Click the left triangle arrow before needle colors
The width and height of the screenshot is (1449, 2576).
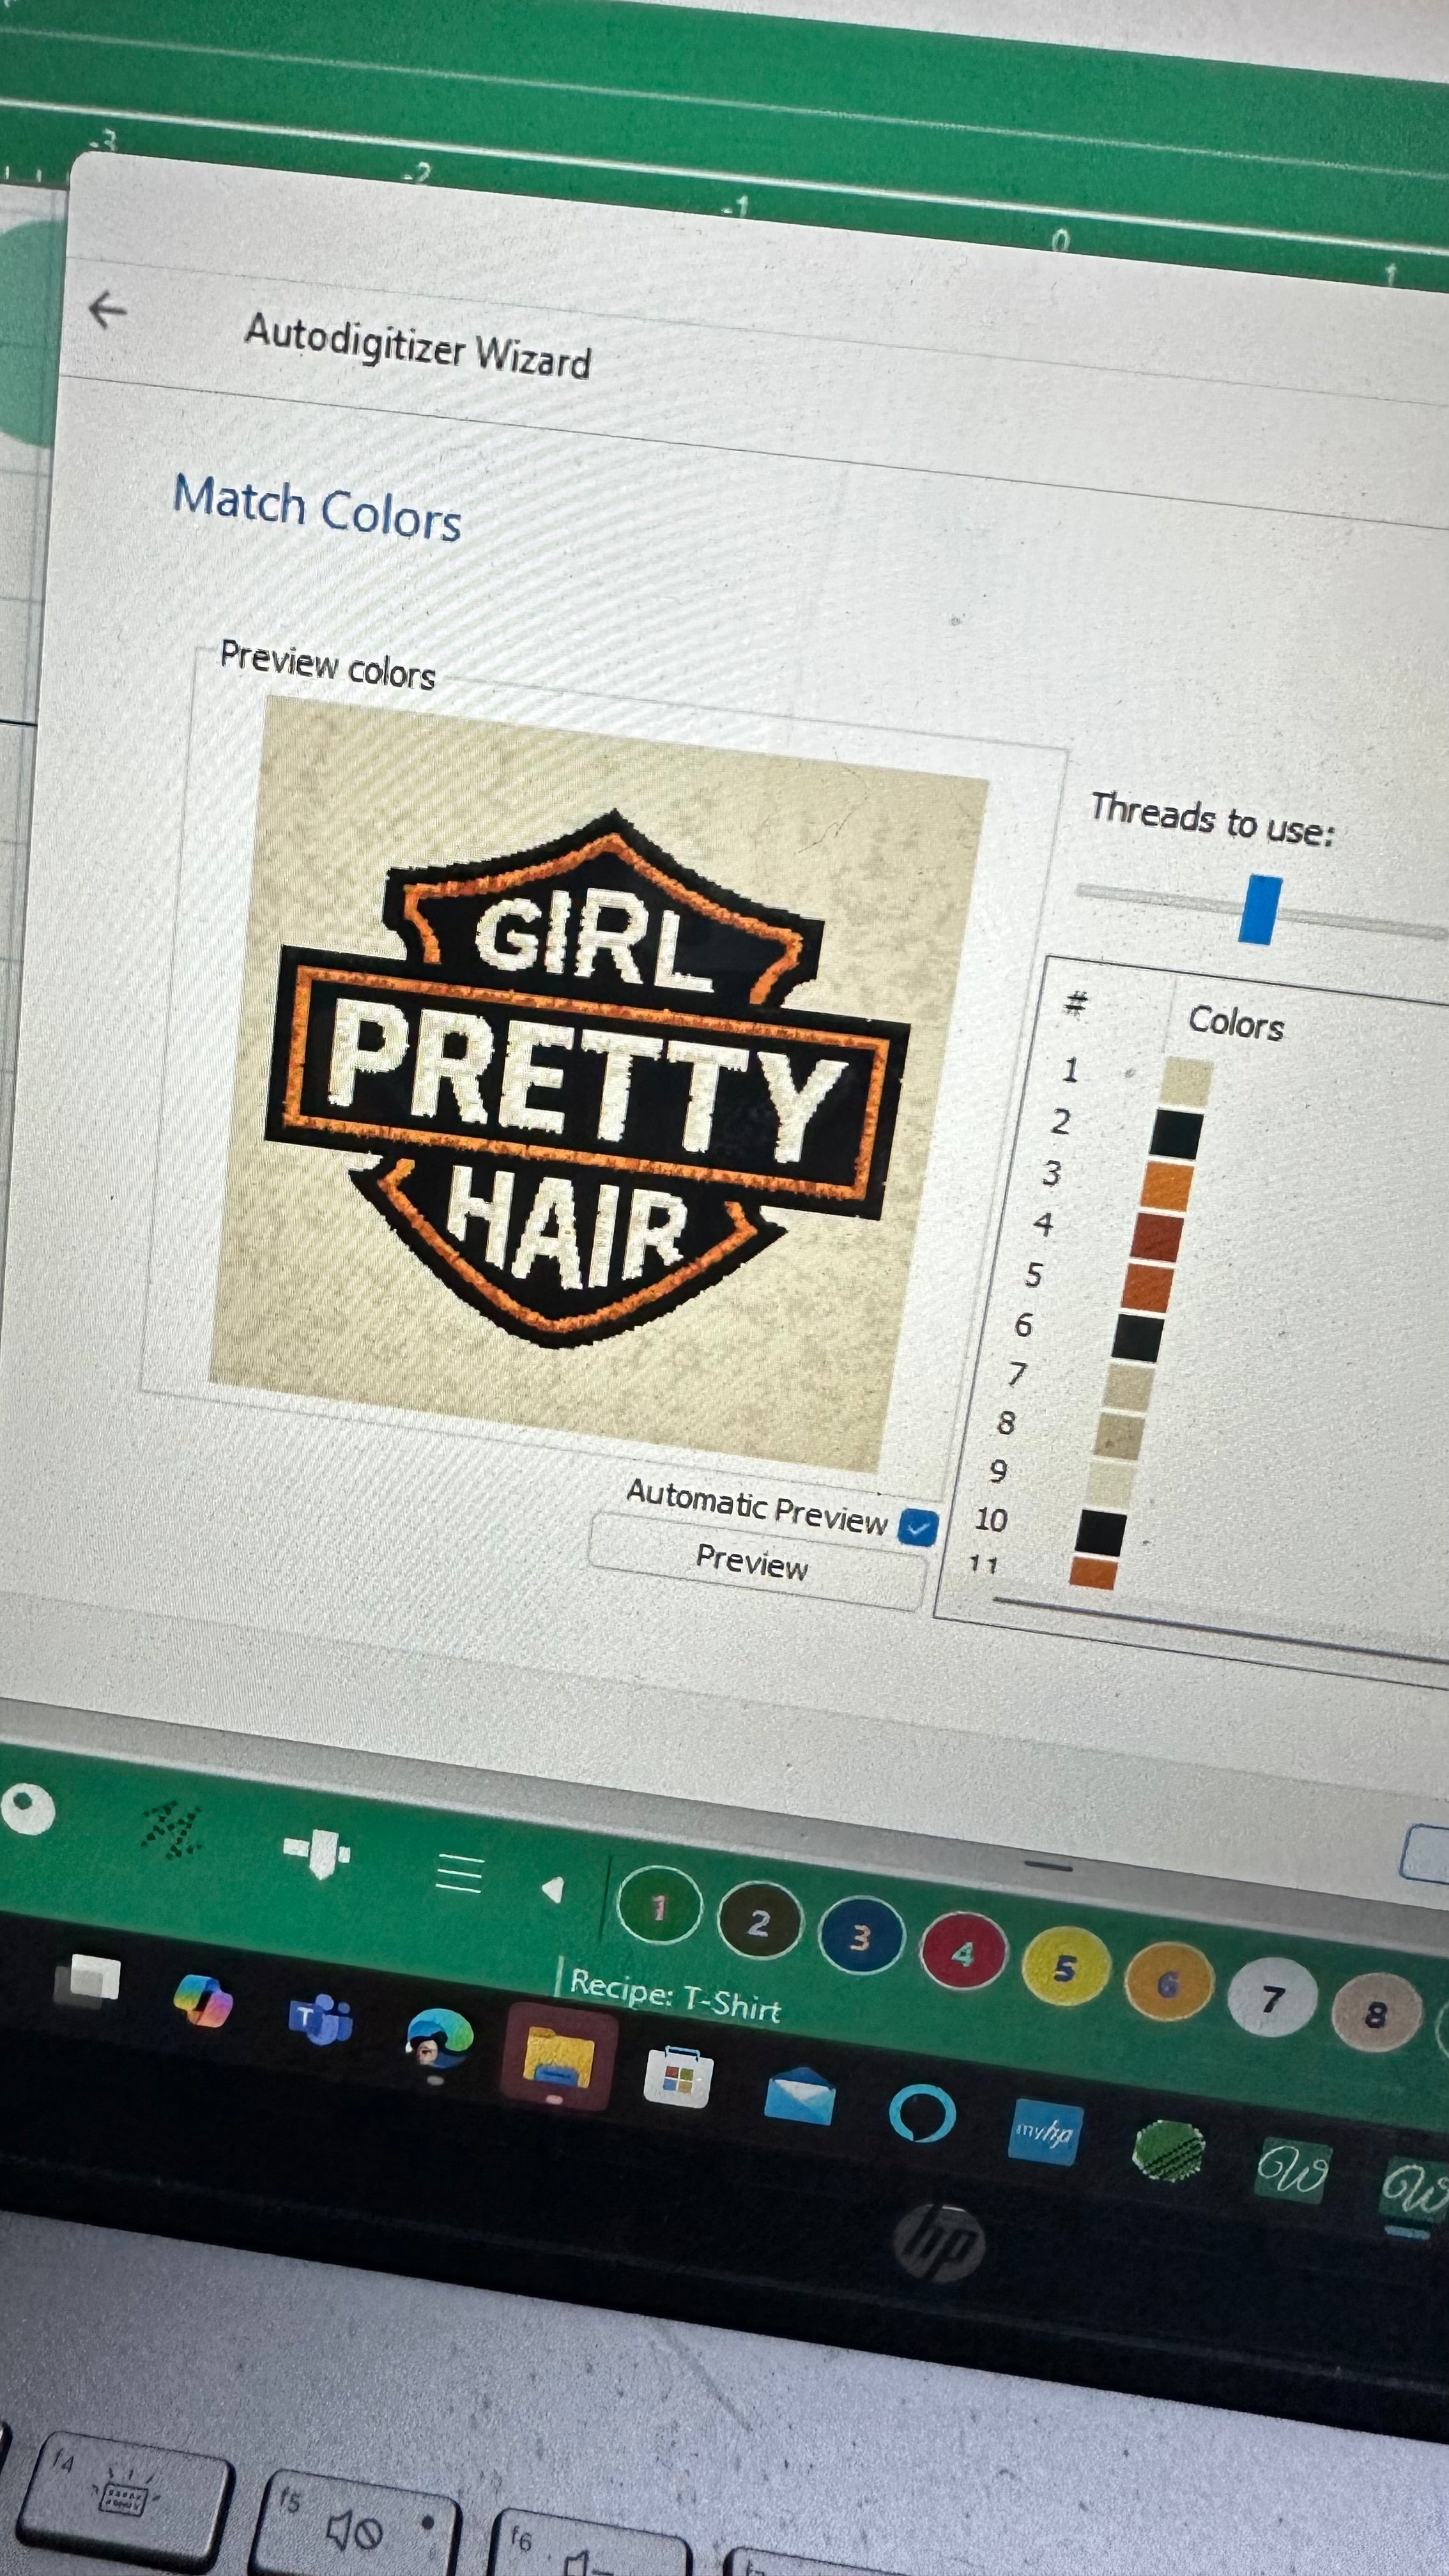(x=552, y=1888)
